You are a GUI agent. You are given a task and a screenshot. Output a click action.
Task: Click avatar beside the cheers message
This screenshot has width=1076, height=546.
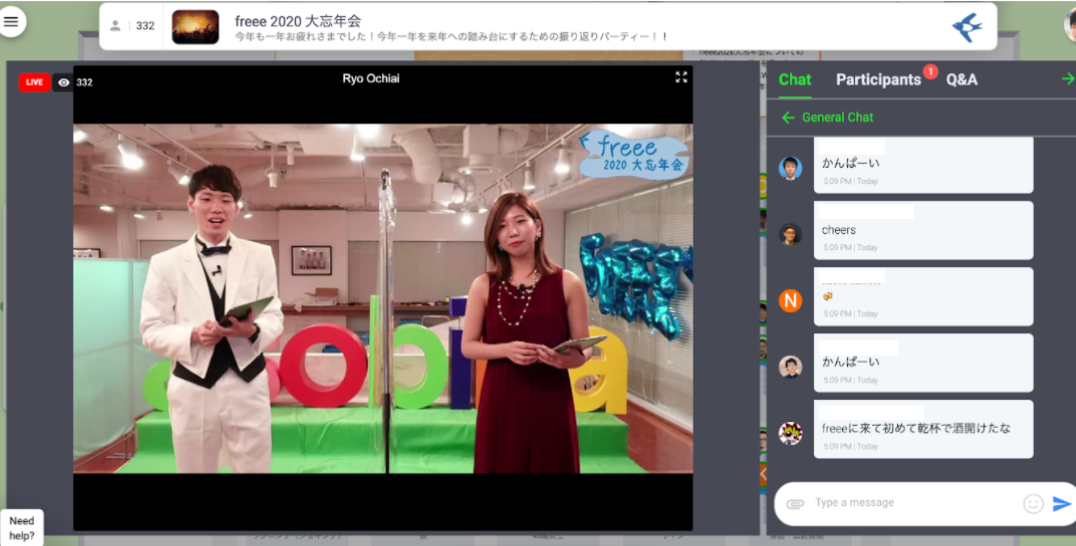pos(791,234)
